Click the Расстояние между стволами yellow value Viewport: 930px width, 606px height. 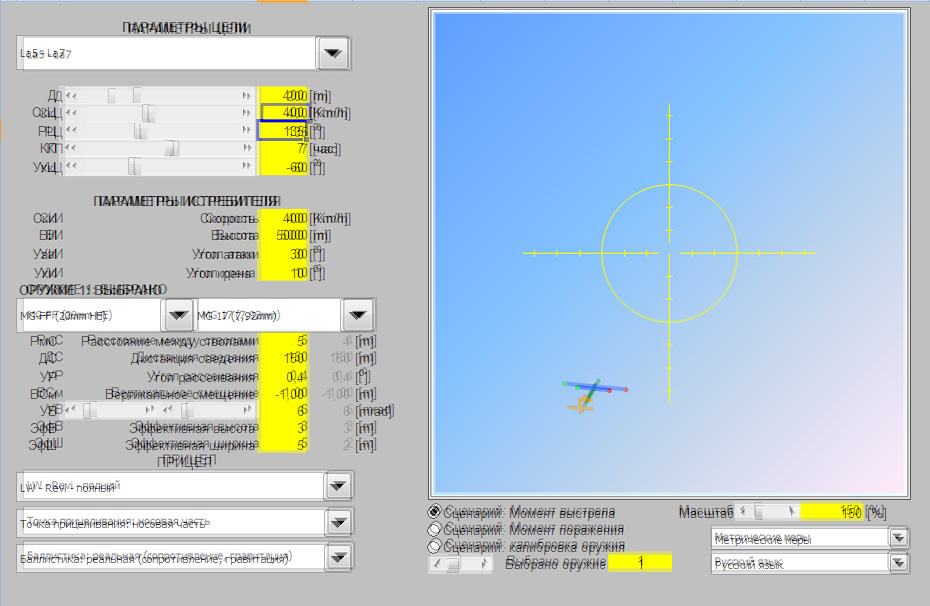284,341
